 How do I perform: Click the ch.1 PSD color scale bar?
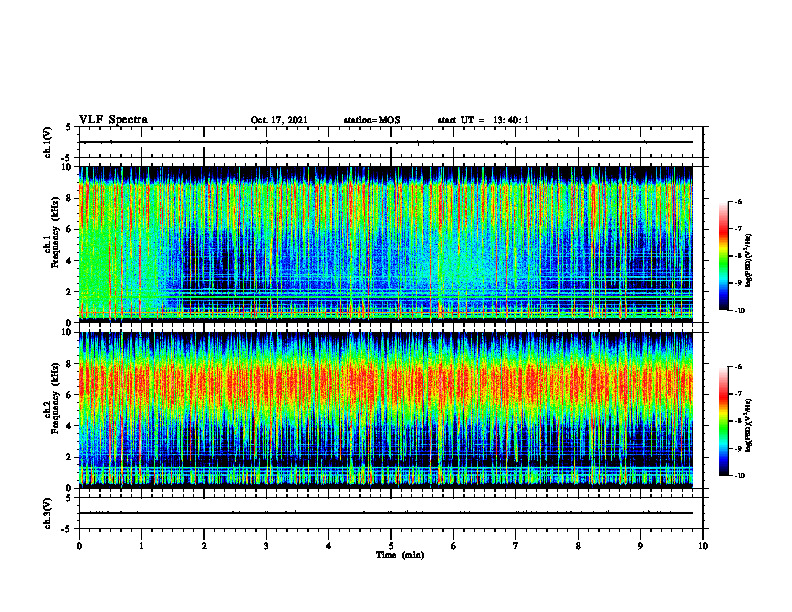pos(723,256)
